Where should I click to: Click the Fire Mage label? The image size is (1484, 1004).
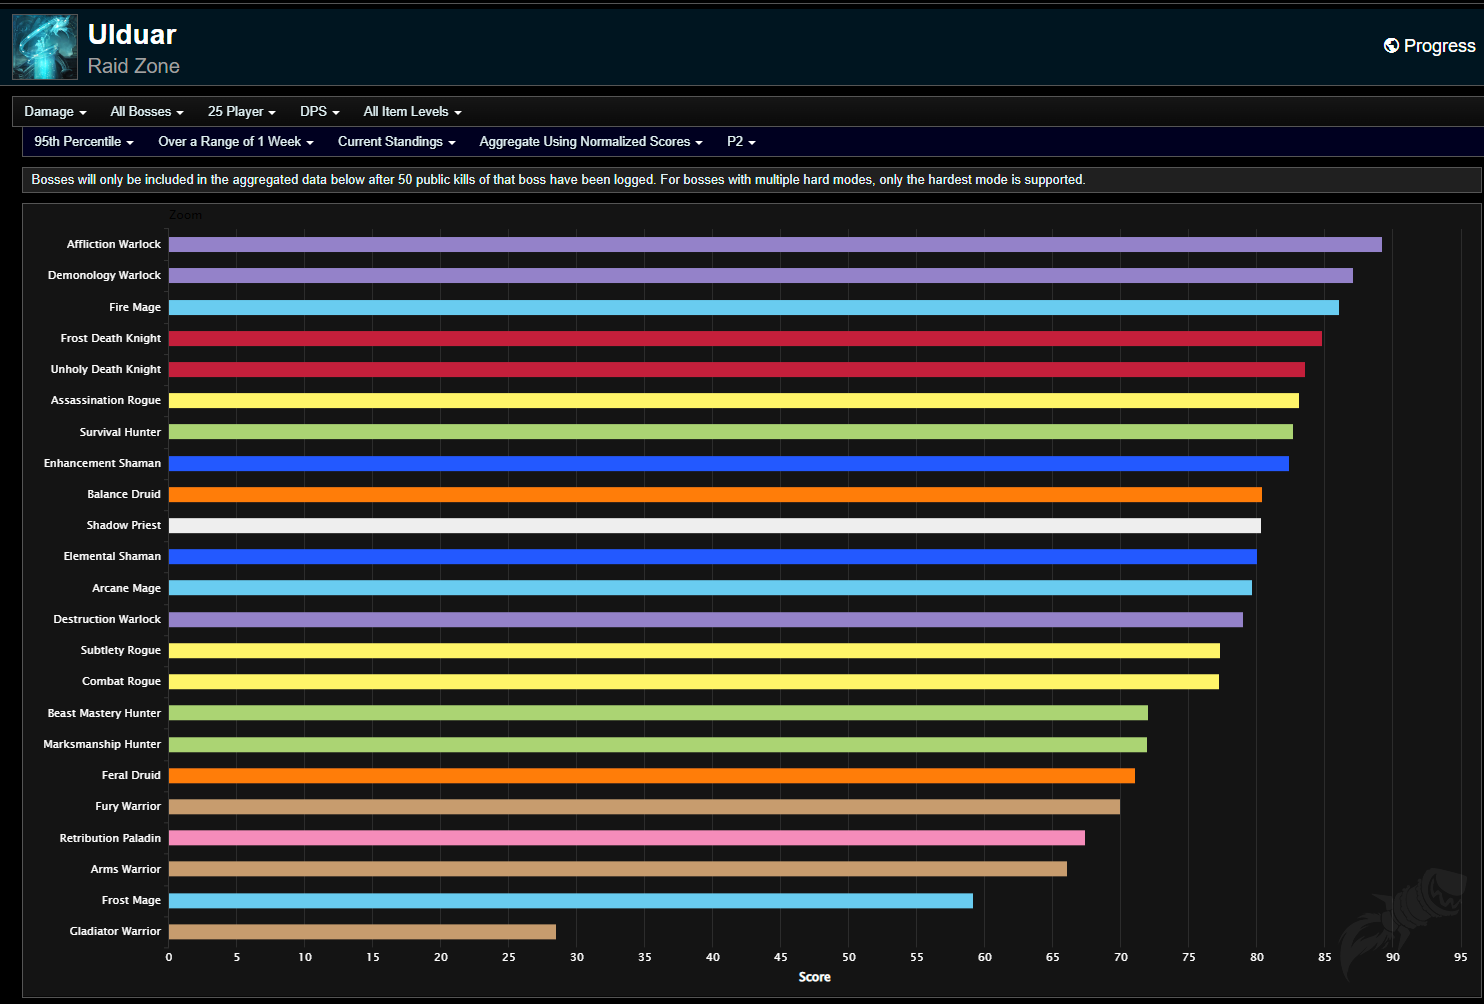[135, 307]
